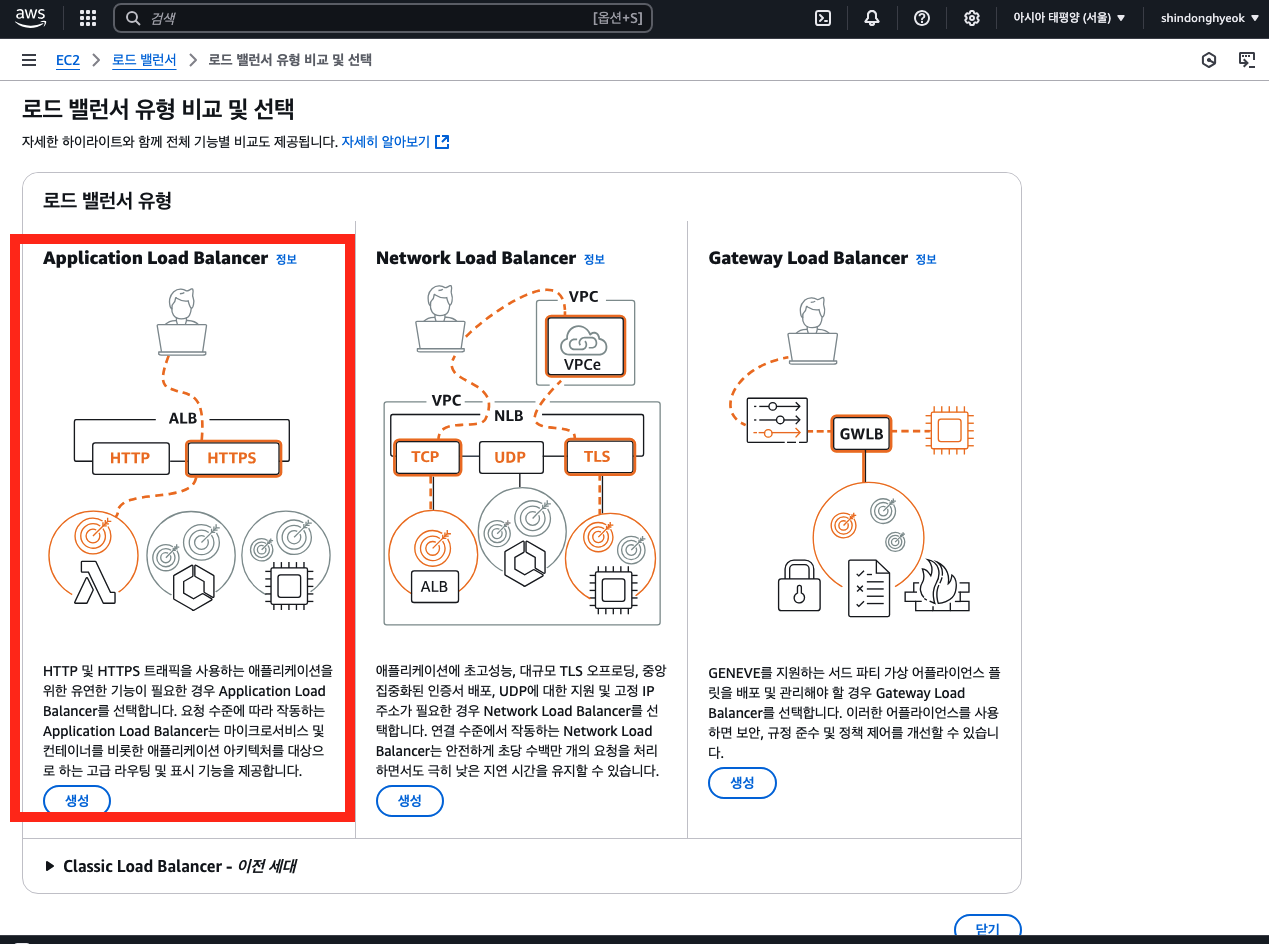1269x944 pixels.
Task: Open 자세히 알아보기 link
Action: click(x=385, y=142)
